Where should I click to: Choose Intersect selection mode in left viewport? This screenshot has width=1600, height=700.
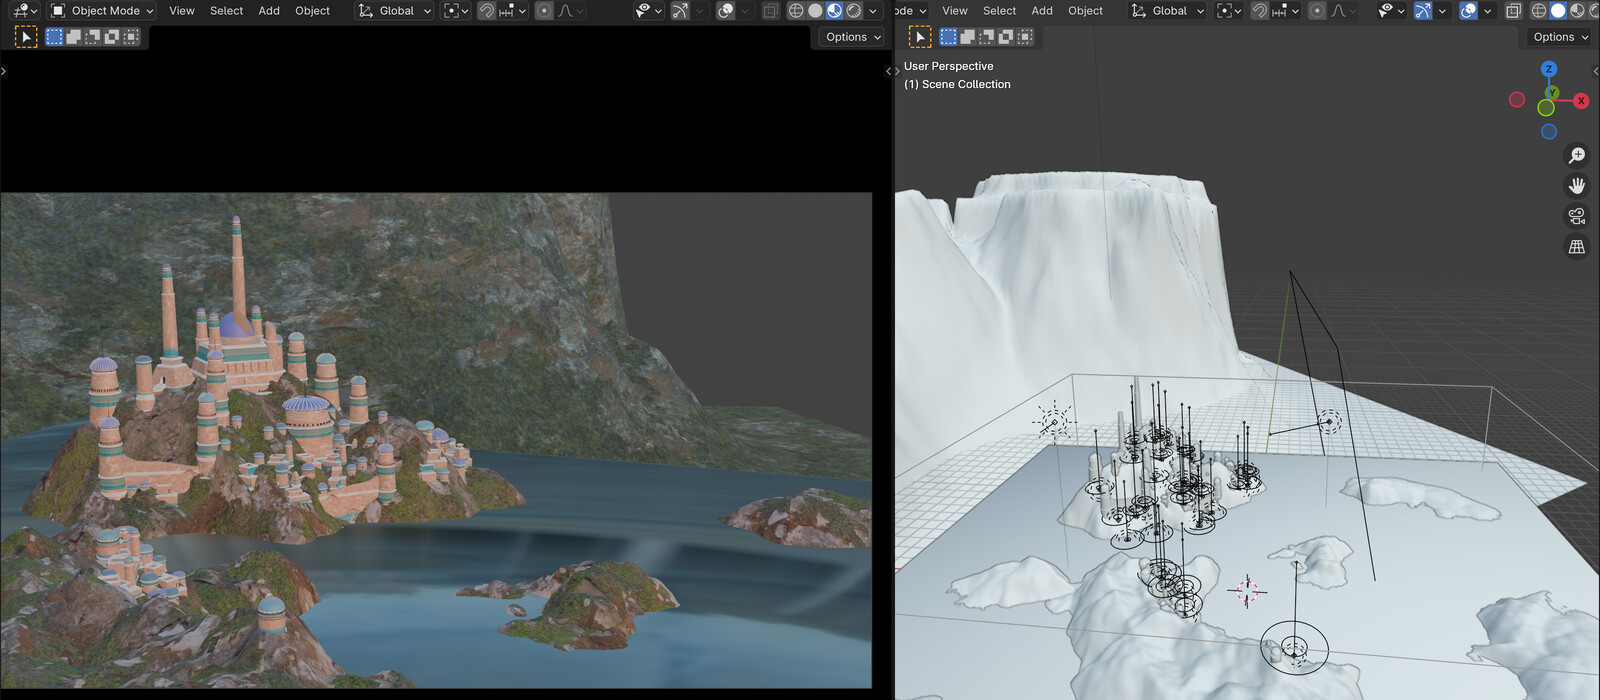(131, 37)
